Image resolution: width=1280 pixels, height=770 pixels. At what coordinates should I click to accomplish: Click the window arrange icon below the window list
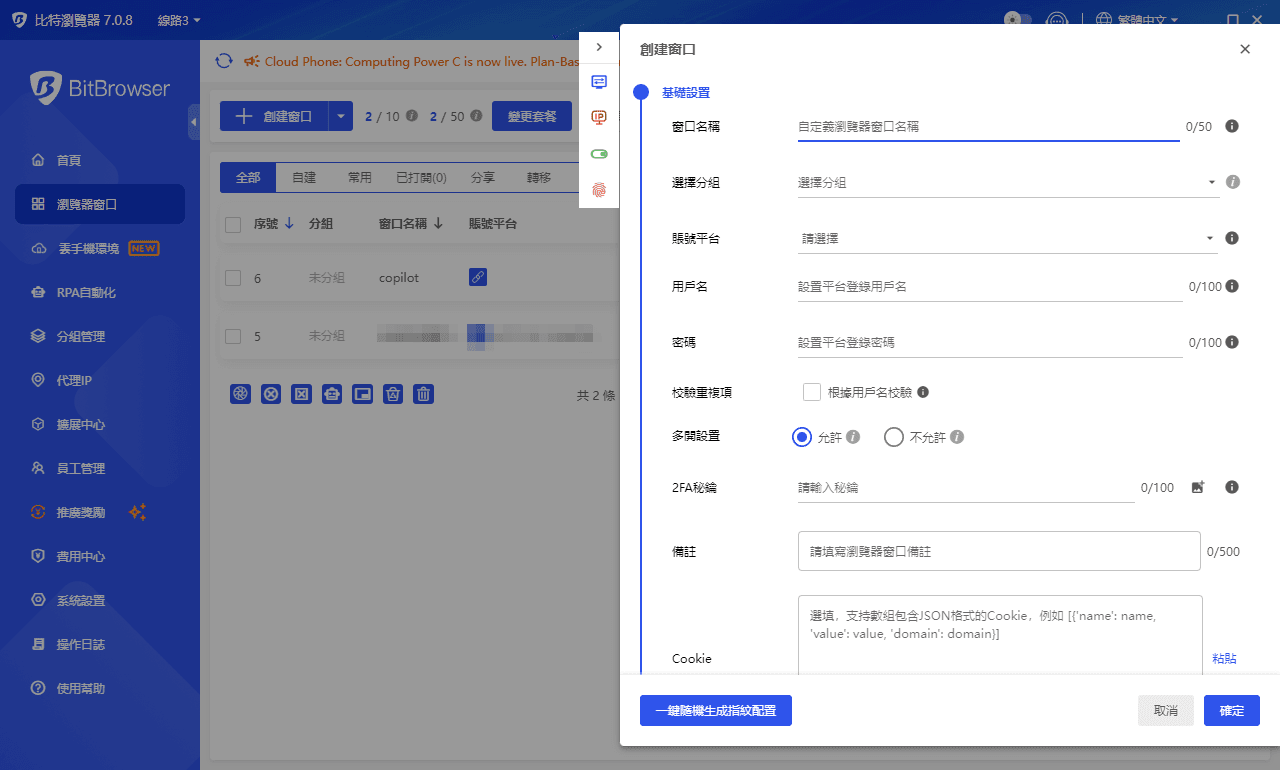click(362, 393)
